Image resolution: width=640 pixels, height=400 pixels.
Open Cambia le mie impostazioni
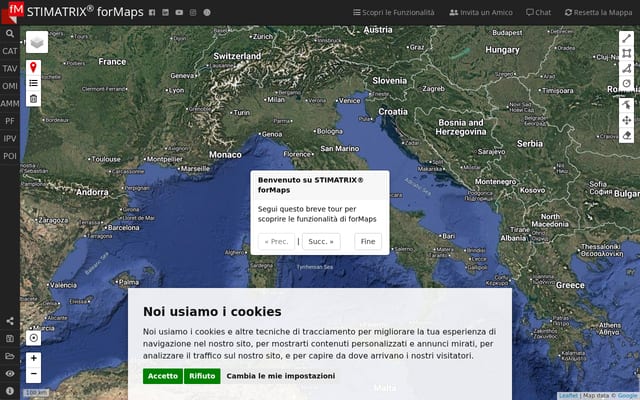[281, 376]
